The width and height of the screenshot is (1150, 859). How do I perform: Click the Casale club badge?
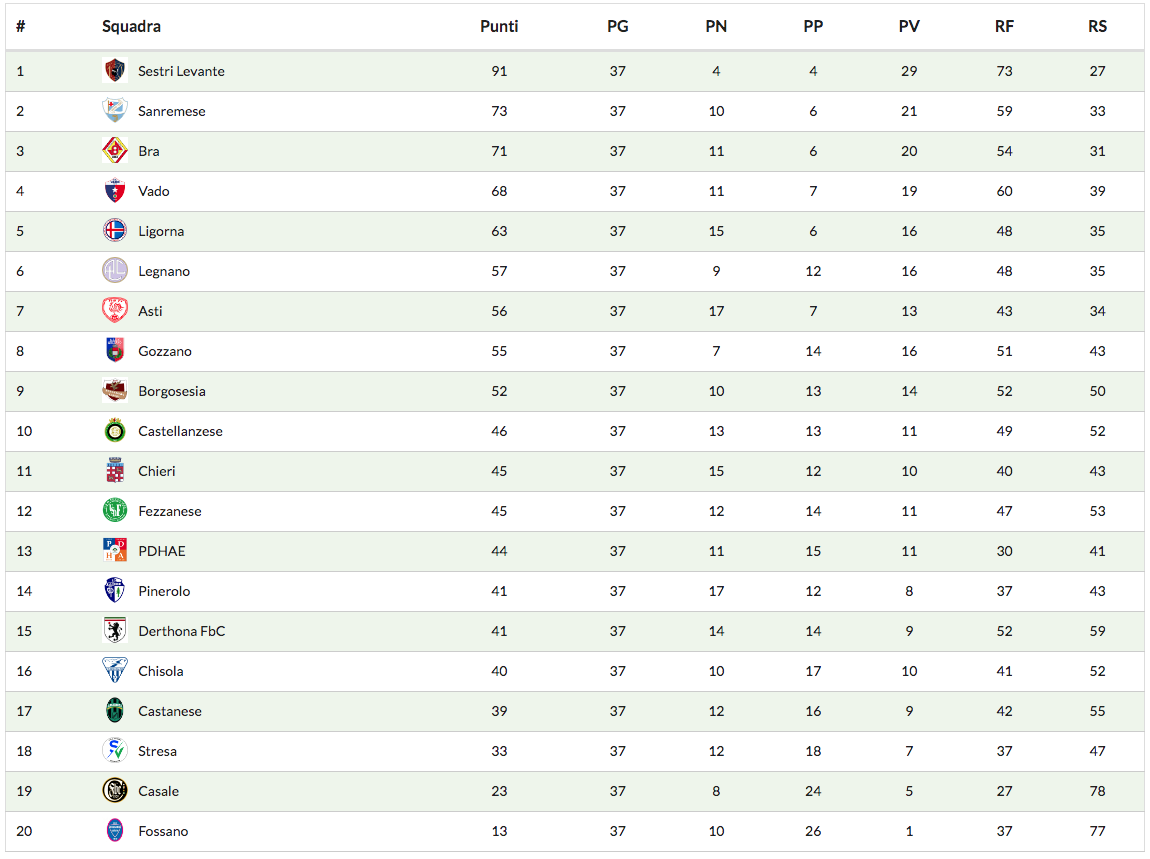(115, 791)
